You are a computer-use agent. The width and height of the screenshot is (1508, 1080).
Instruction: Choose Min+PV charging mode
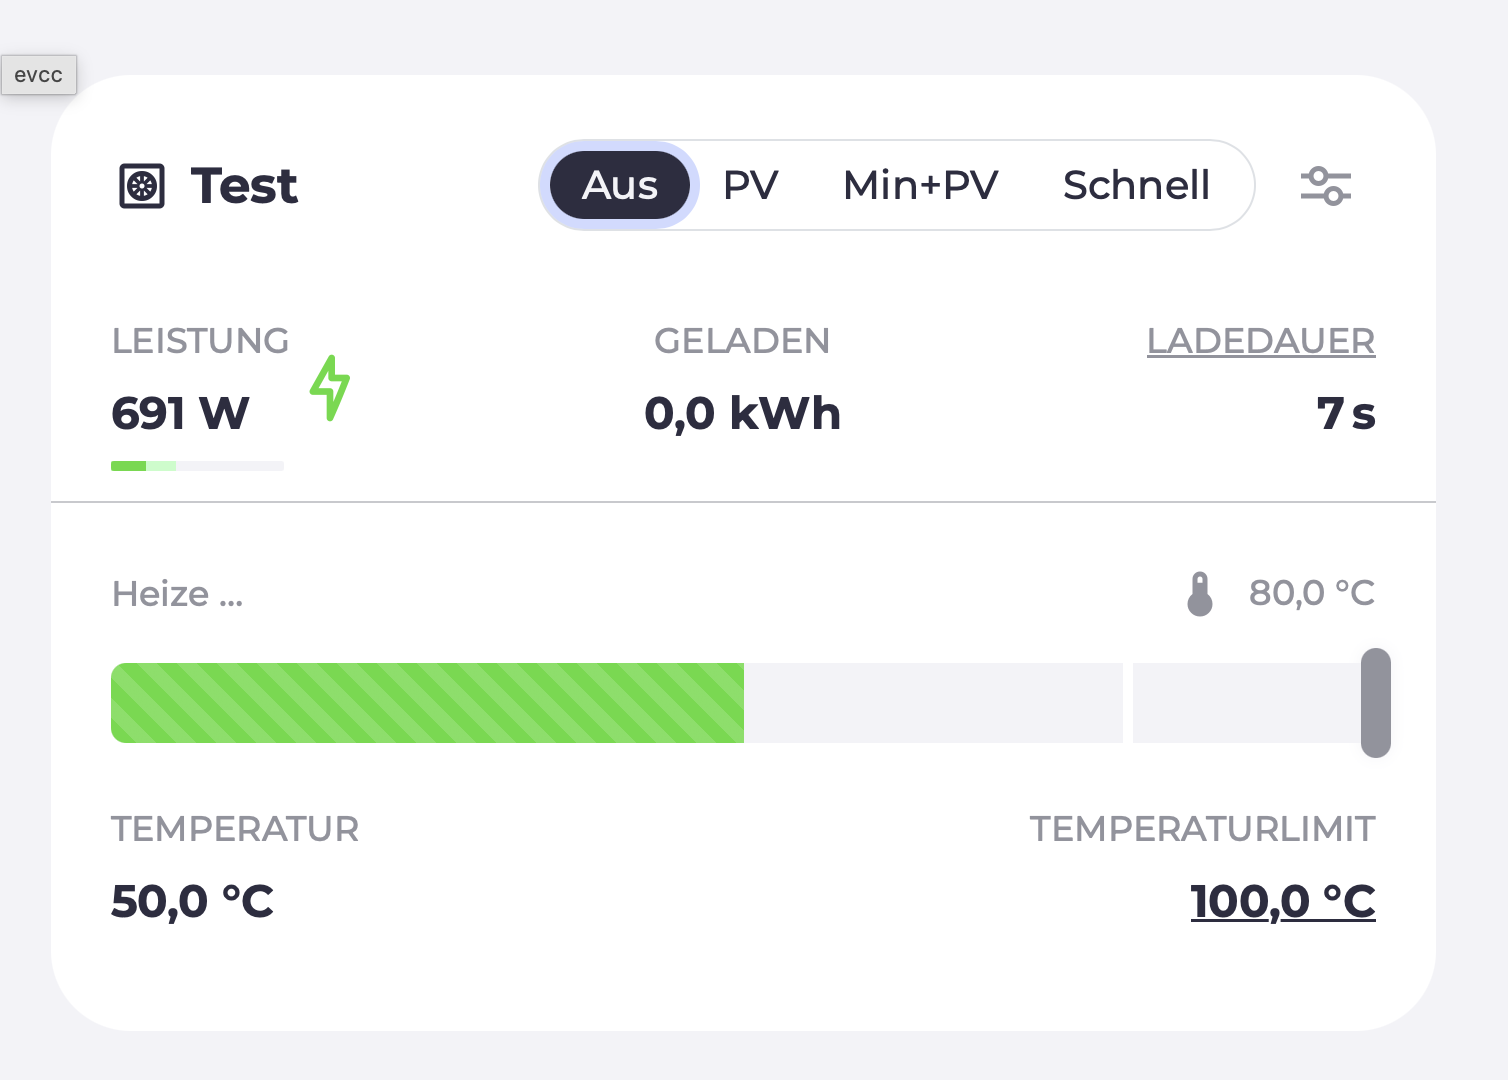point(920,186)
